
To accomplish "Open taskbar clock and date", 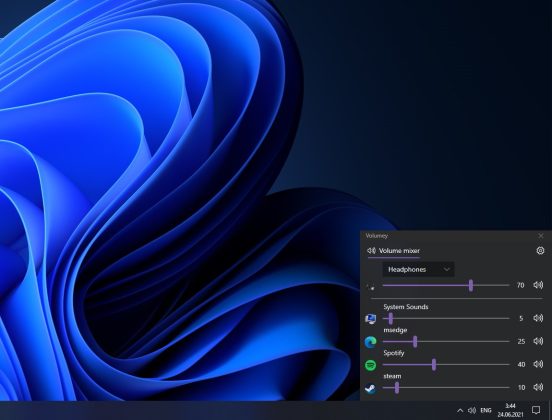I will click(x=510, y=410).
